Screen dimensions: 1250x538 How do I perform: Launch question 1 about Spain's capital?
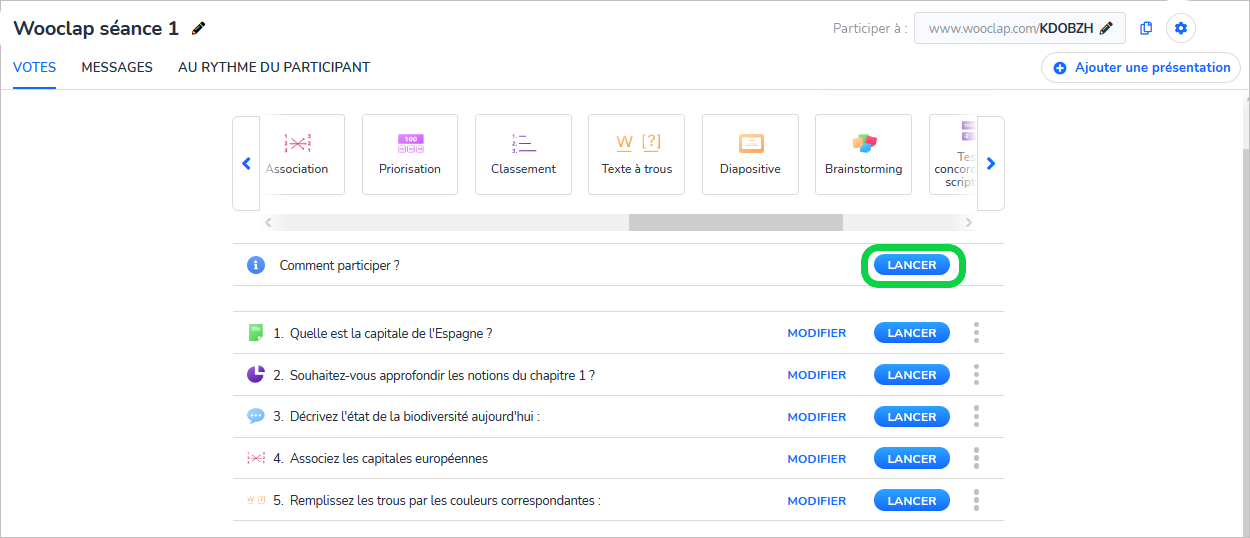912,333
